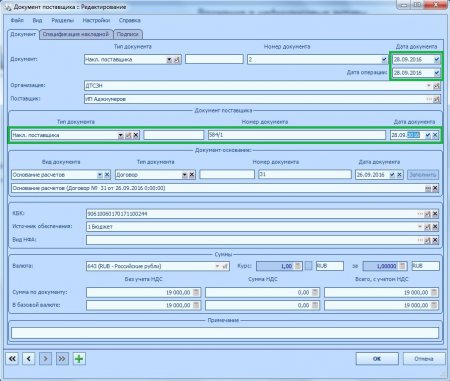The image size is (450, 381).
Task: Open calculator for Сумма по документу без НДС
Action: pyautogui.click(x=196, y=292)
